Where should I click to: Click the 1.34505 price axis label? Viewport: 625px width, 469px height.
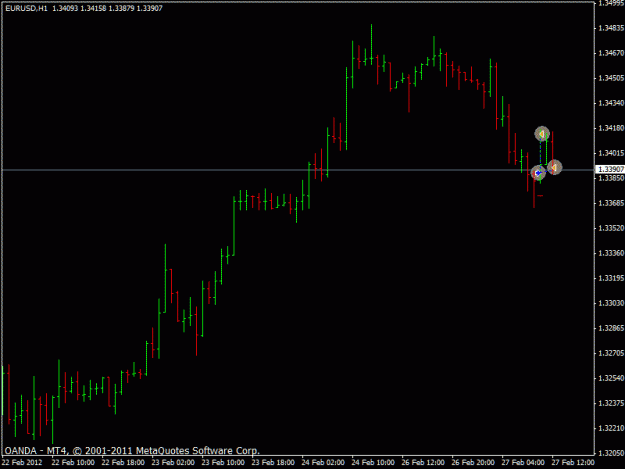(611, 78)
